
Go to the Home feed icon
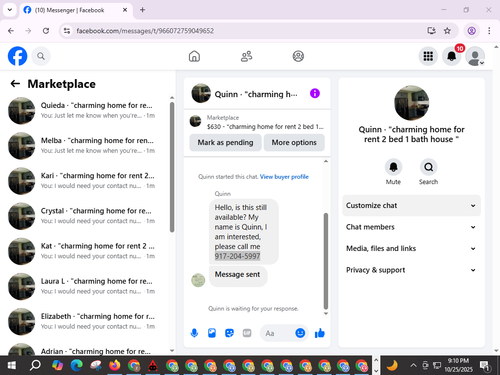[x=194, y=56]
